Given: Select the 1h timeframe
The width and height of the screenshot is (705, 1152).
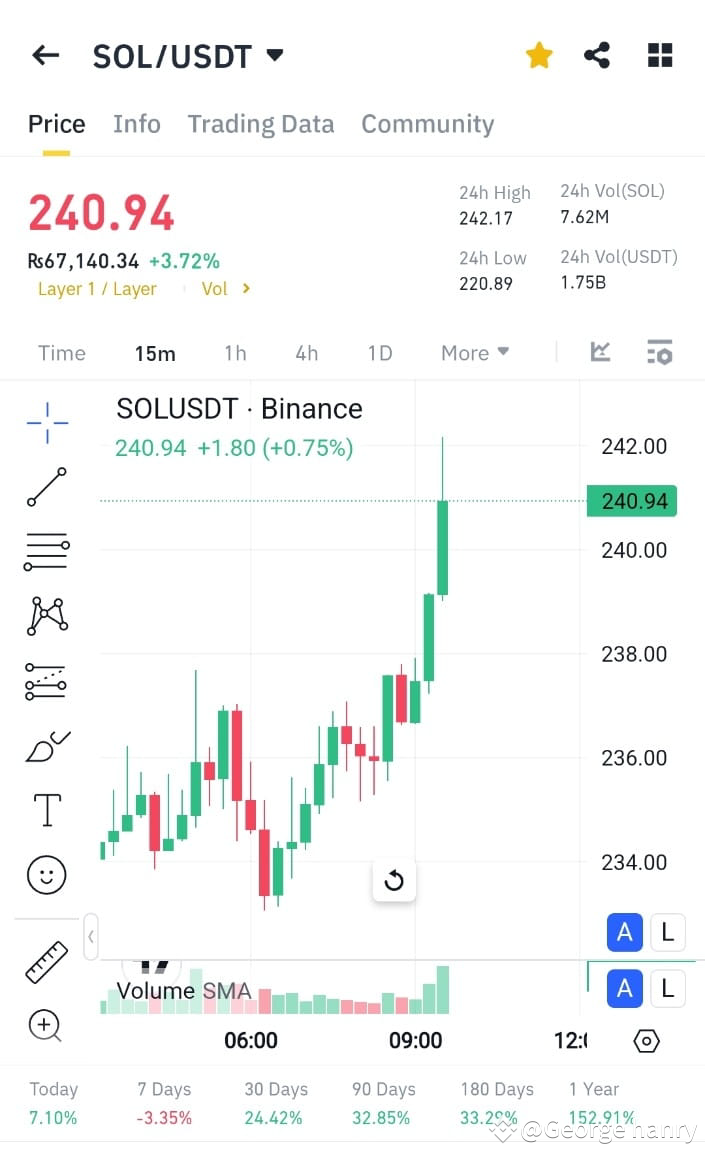Looking at the screenshot, I should coord(235,353).
